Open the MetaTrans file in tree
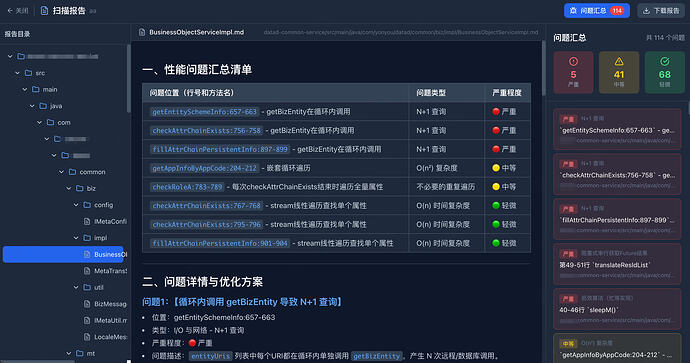 pyautogui.click(x=105, y=271)
